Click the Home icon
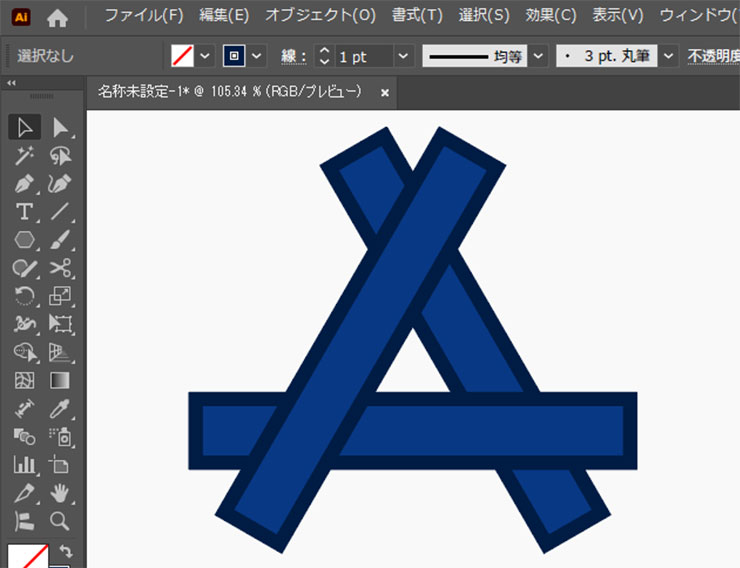The image size is (740, 568). (x=58, y=17)
